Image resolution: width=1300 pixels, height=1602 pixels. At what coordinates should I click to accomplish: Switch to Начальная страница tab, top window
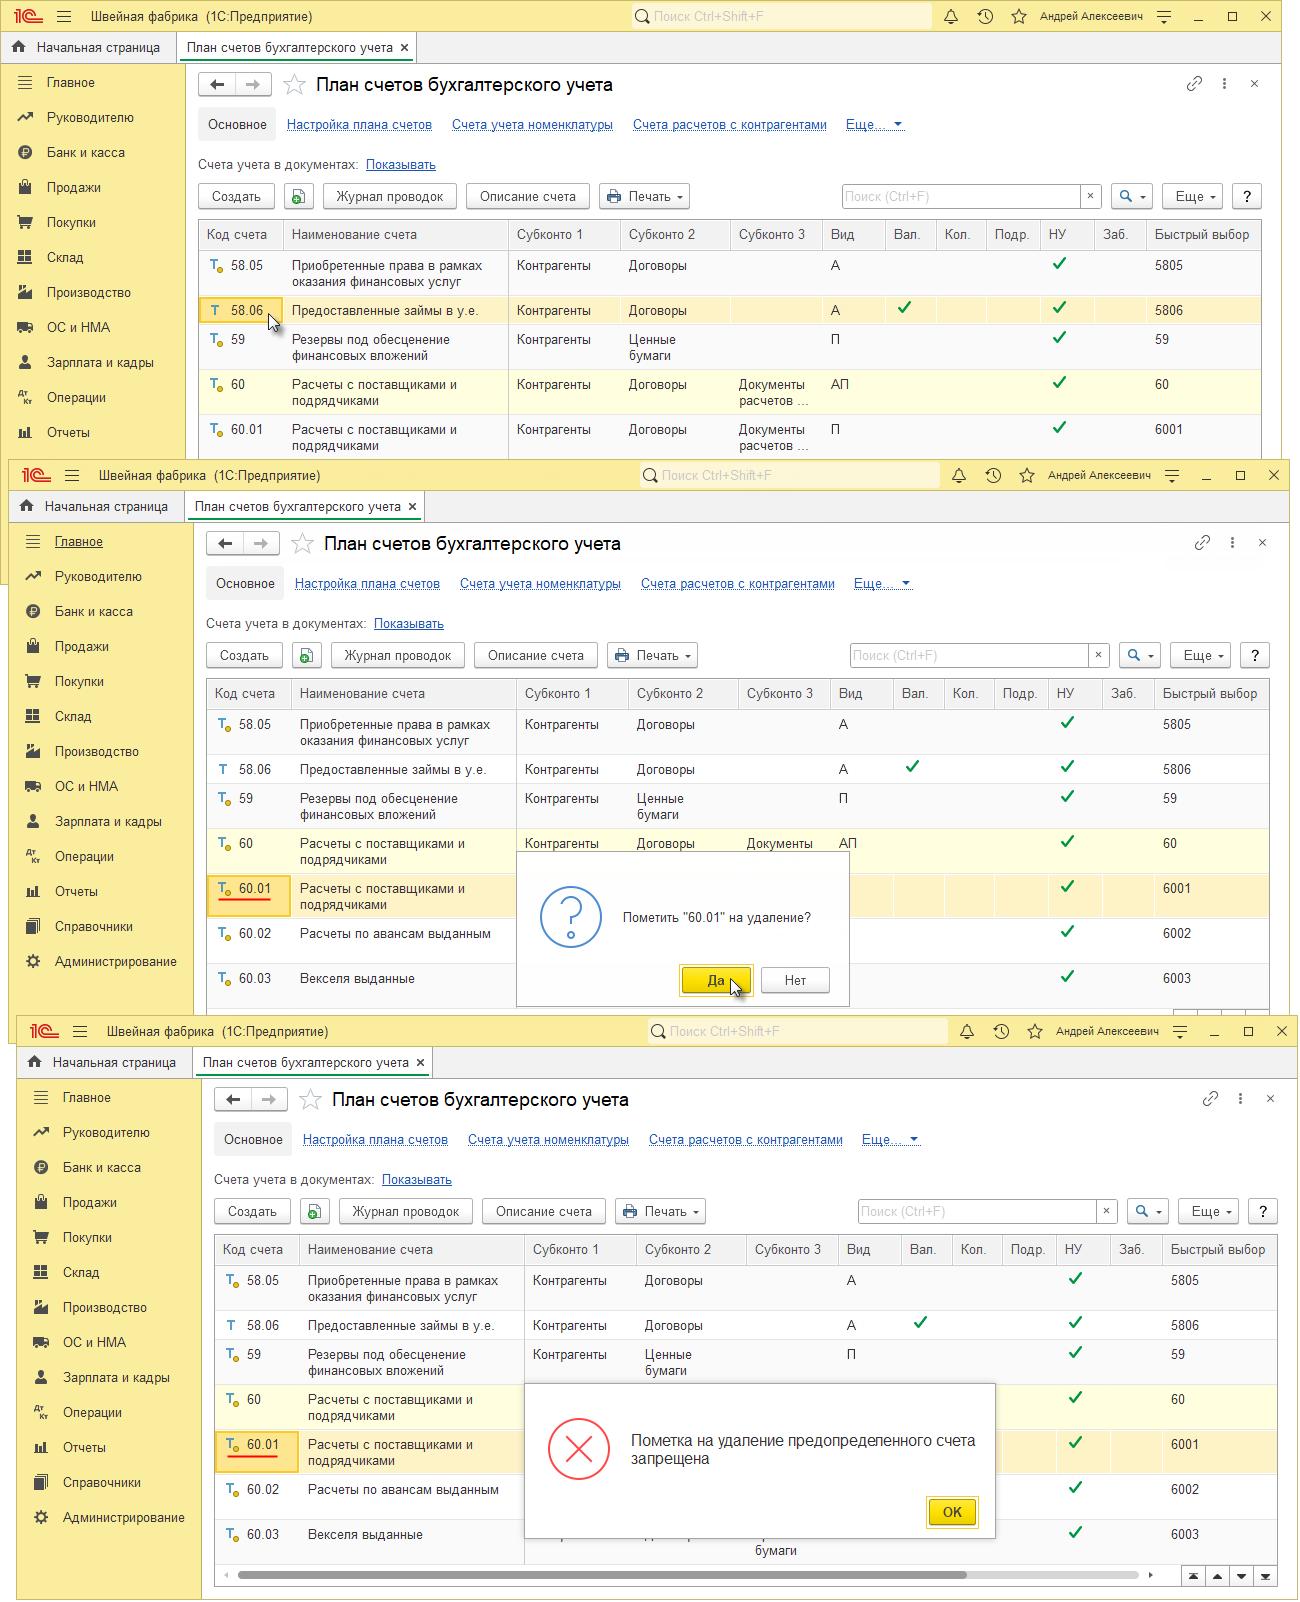coord(87,47)
